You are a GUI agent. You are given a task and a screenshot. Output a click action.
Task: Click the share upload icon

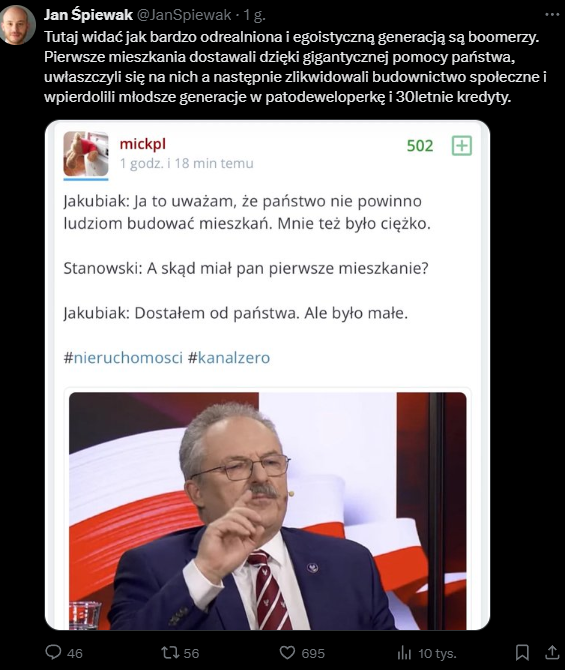click(552, 652)
